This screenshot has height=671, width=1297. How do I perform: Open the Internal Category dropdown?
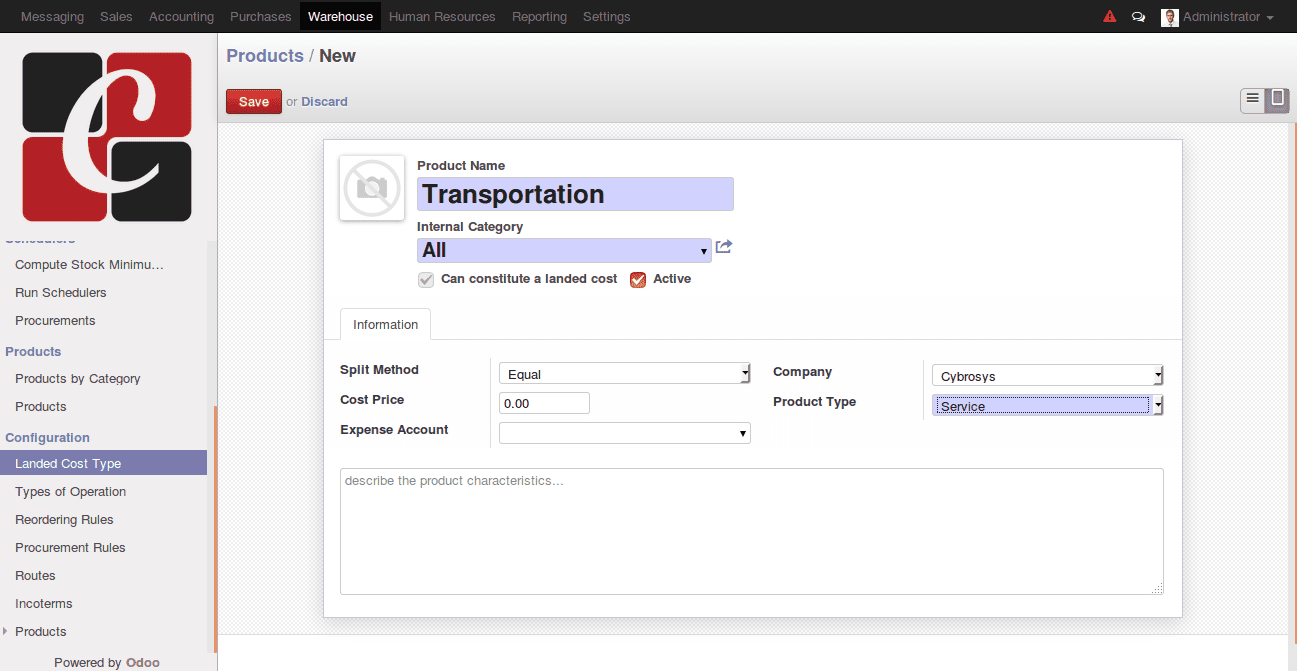564,250
